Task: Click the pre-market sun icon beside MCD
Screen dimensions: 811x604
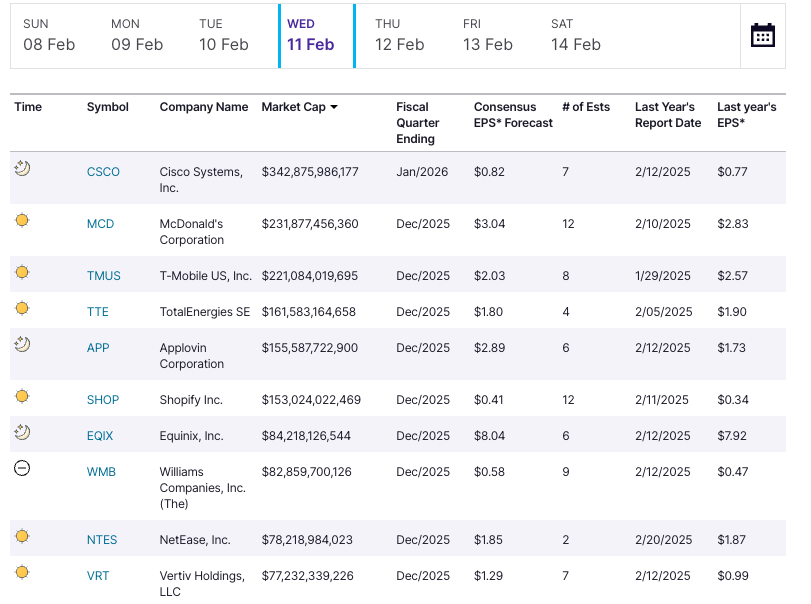Action: click(x=21, y=217)
